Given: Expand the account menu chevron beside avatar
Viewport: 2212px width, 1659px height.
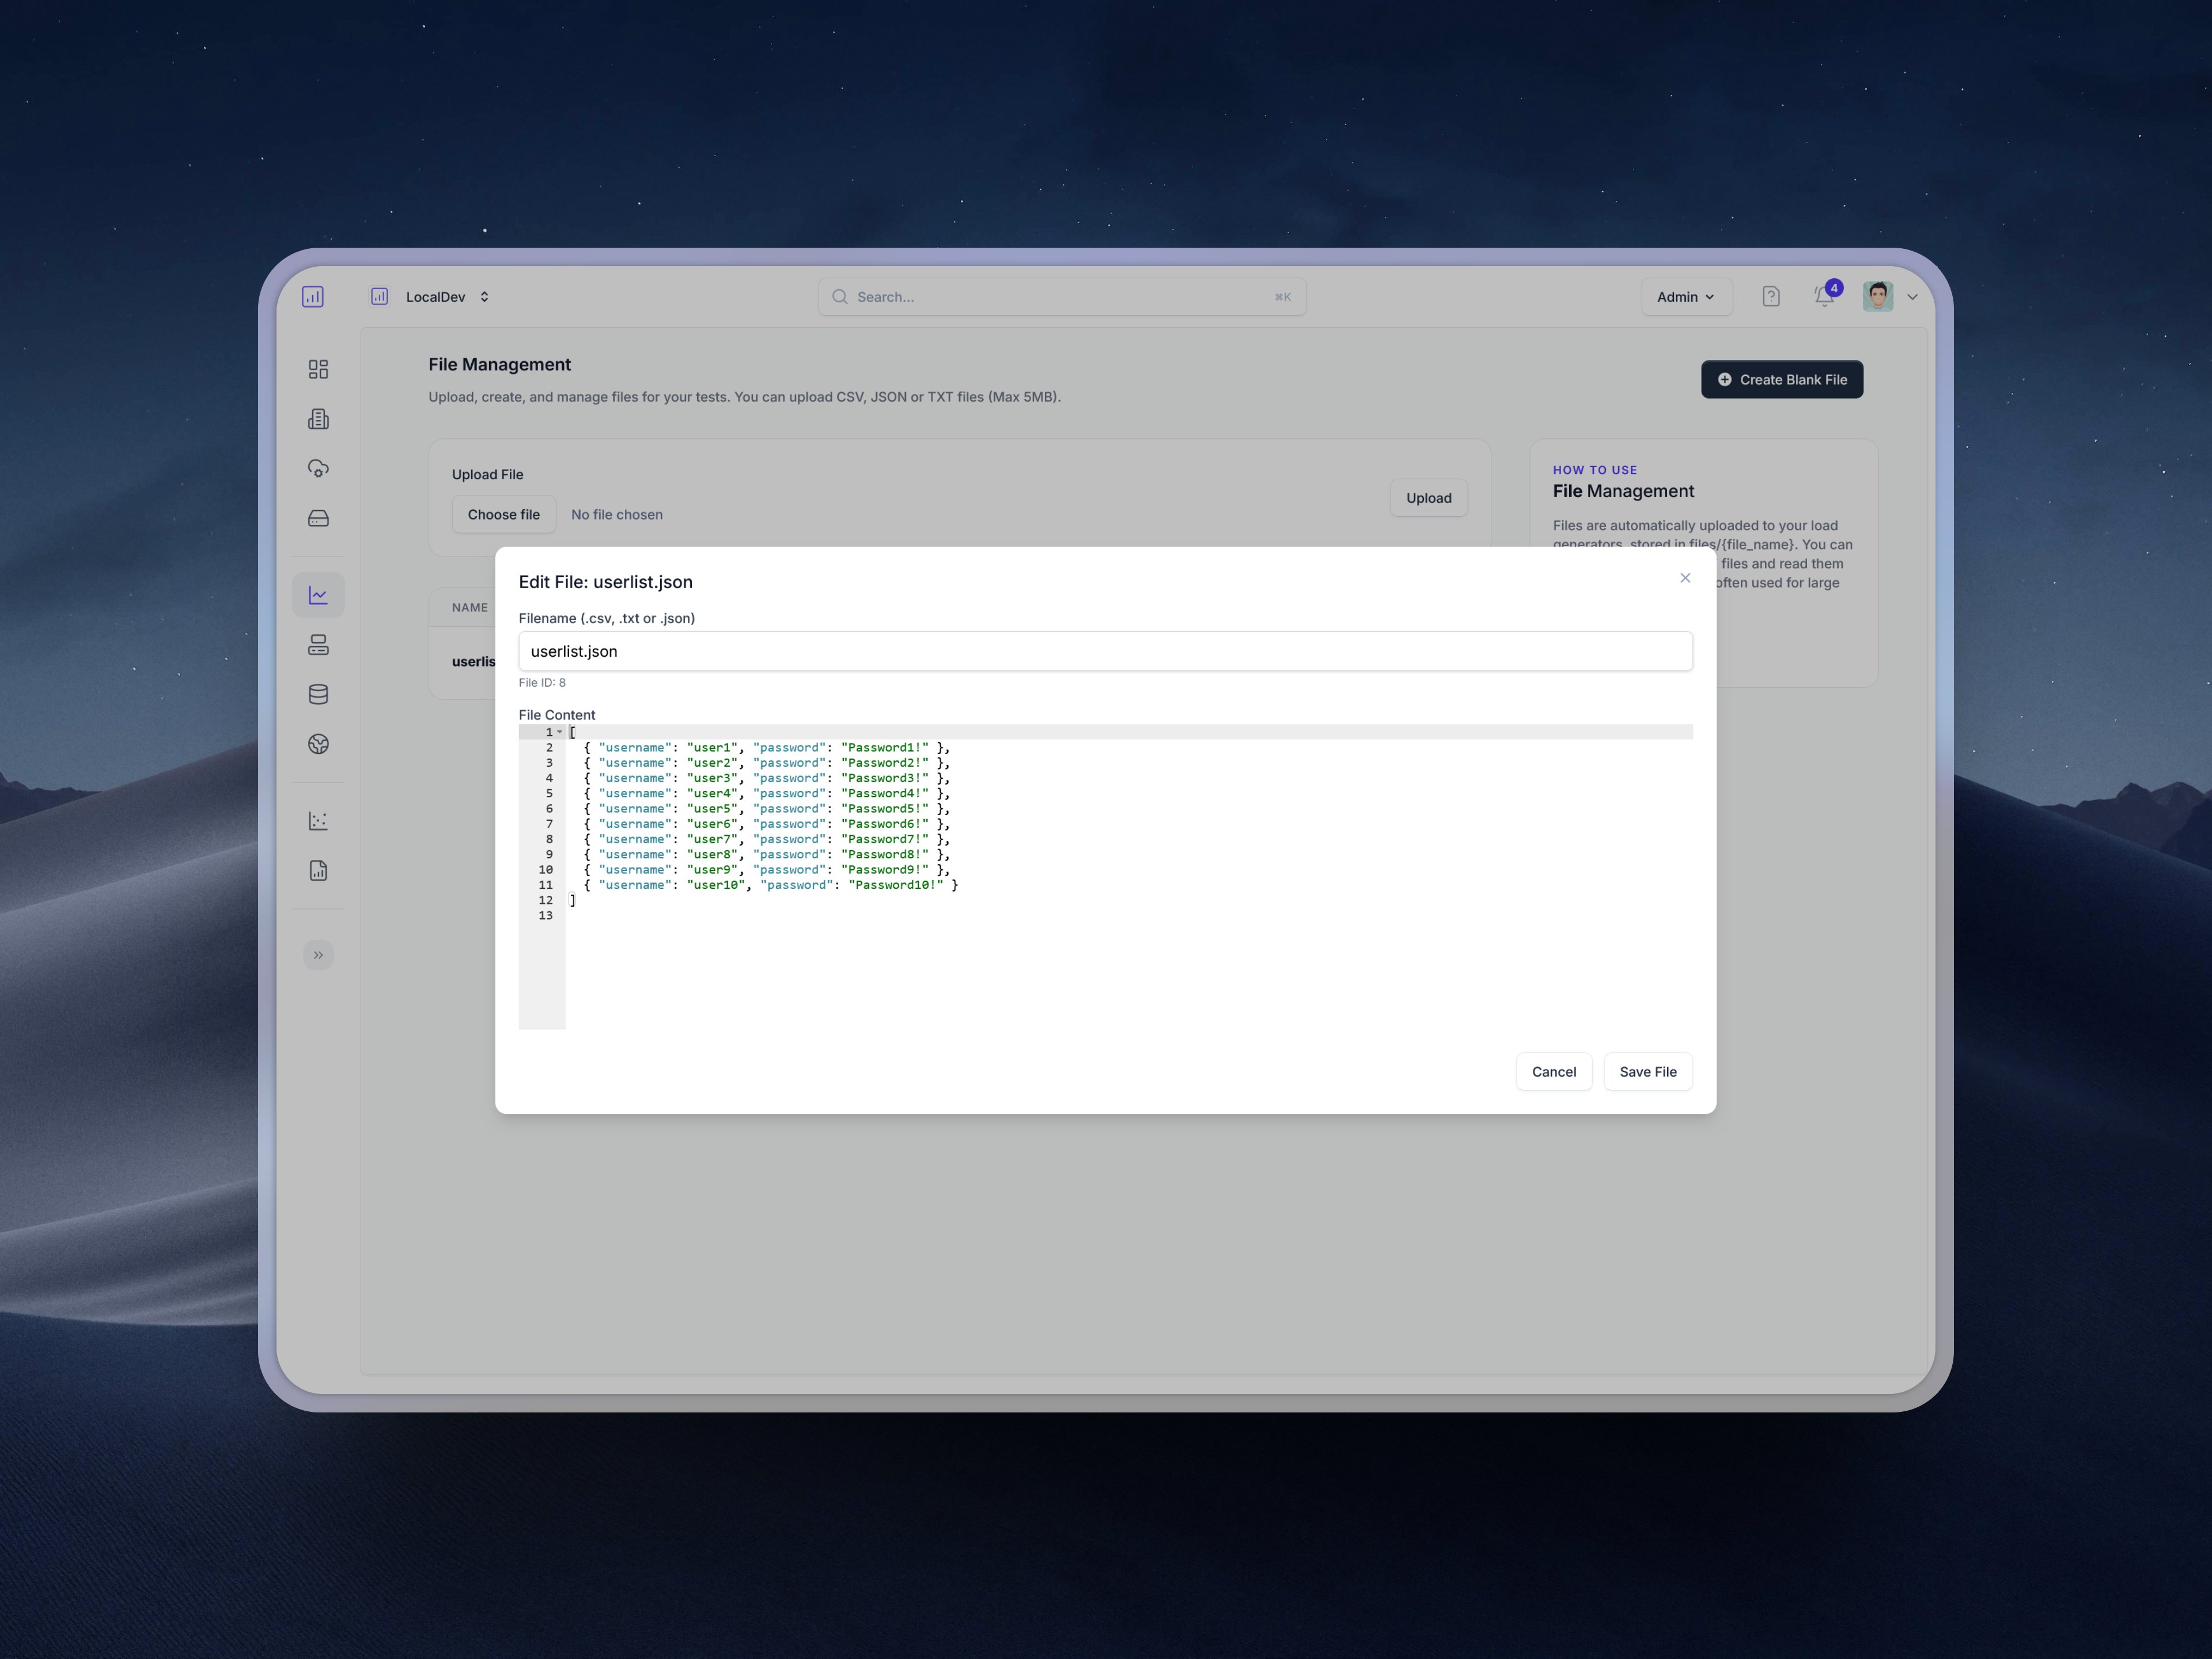Looking at the screenshot, I should (1912, 297).
